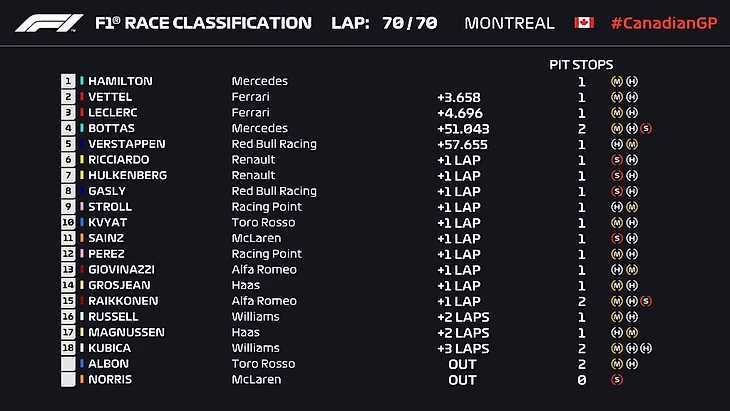Click the soft tyre icon in Norris's row
730x411 pixels.
tap(617, 380)
